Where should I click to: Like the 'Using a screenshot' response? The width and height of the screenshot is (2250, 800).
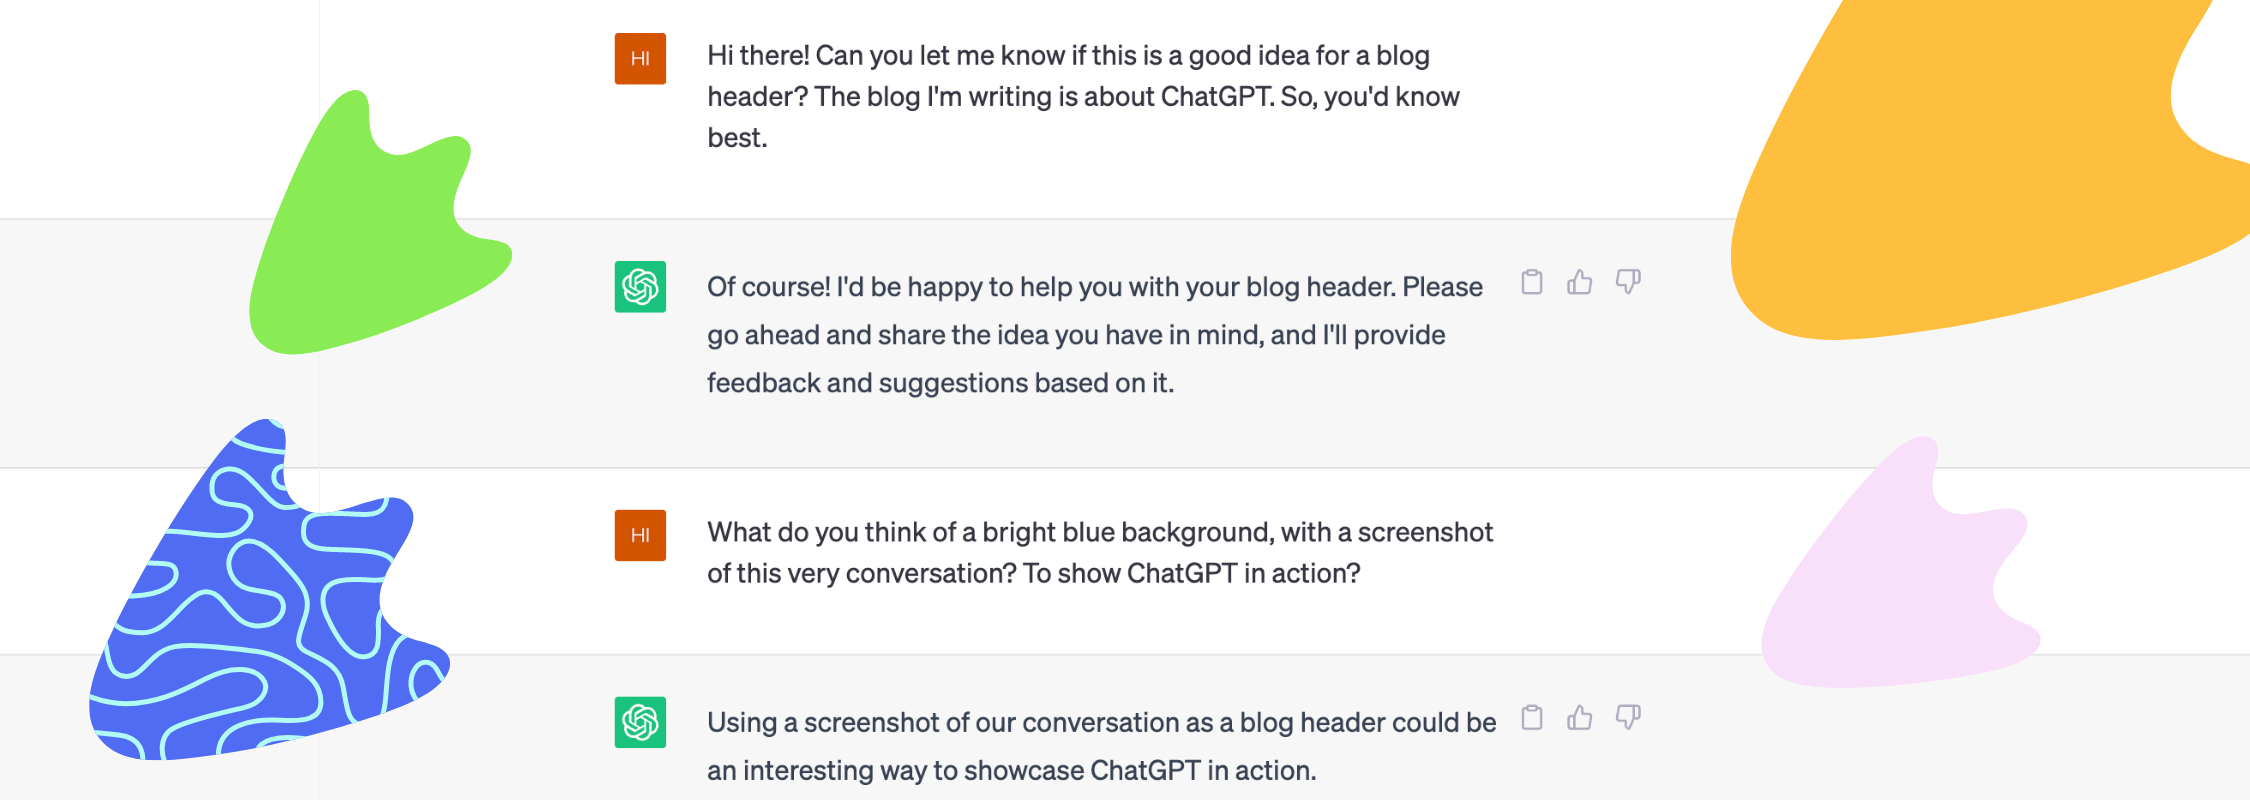[1579, 718]
